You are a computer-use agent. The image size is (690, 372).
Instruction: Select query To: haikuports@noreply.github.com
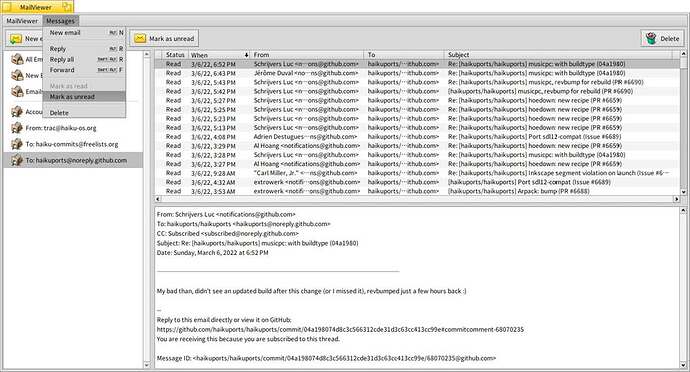point(73,160)
